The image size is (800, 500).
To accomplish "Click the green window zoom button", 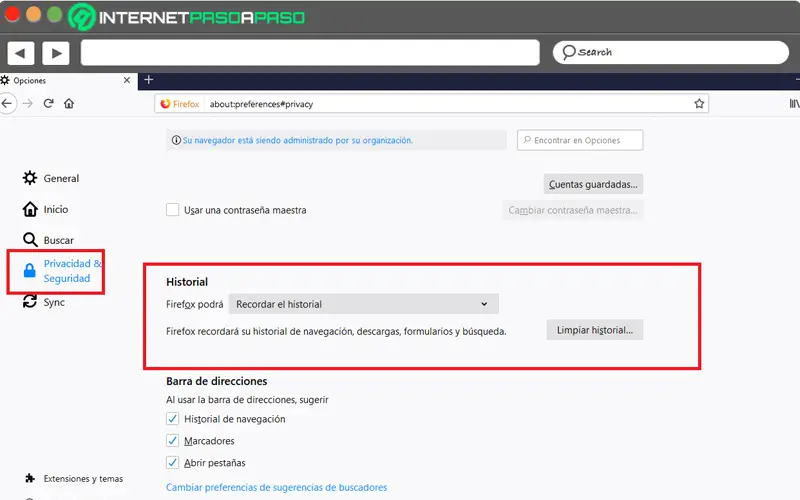I will [x=55, y=14].
